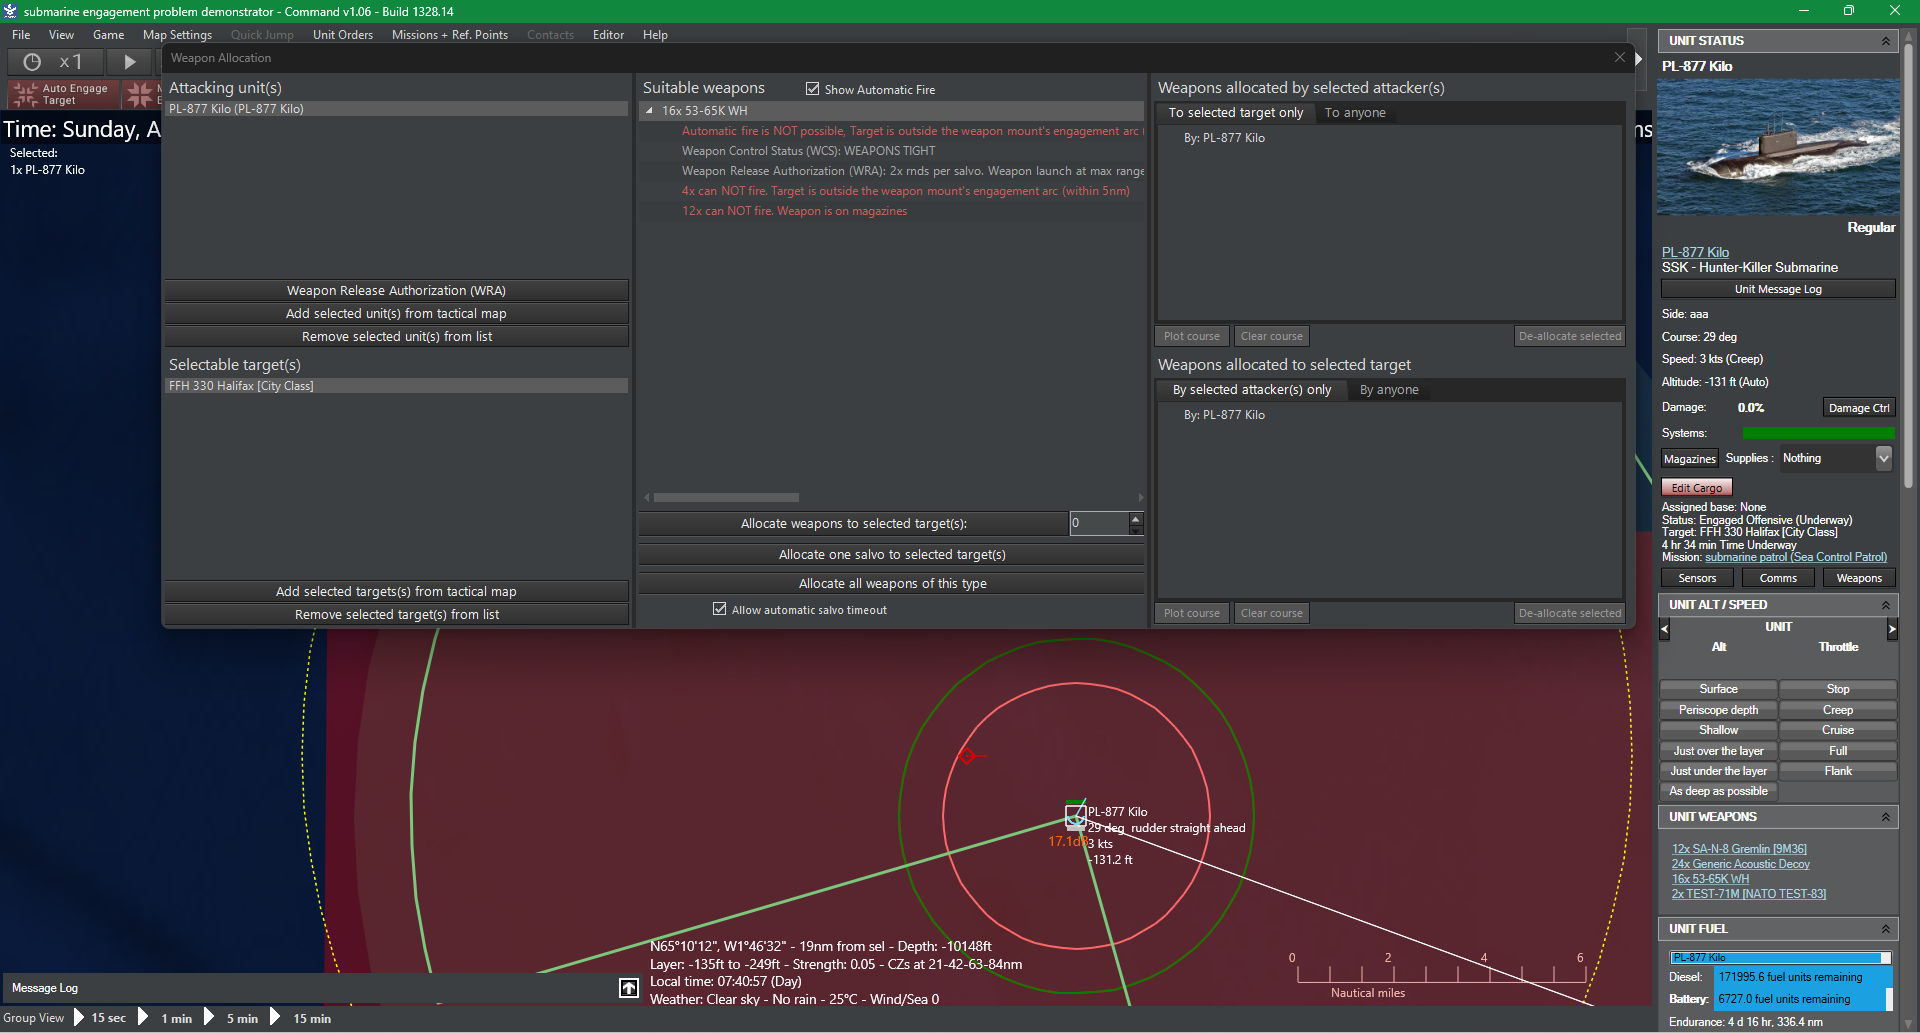
Task: Select FFH 330 Halifax in selectable targets
Action: 241,386
